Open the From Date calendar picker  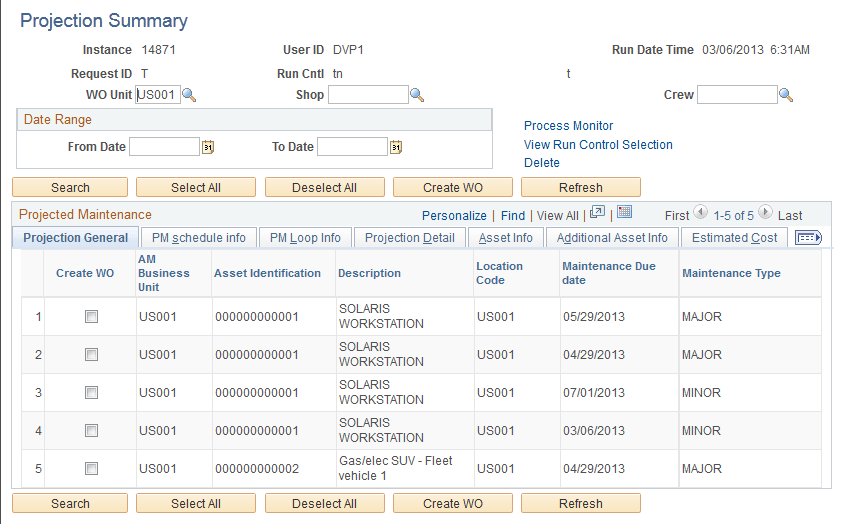pos(208,147)
